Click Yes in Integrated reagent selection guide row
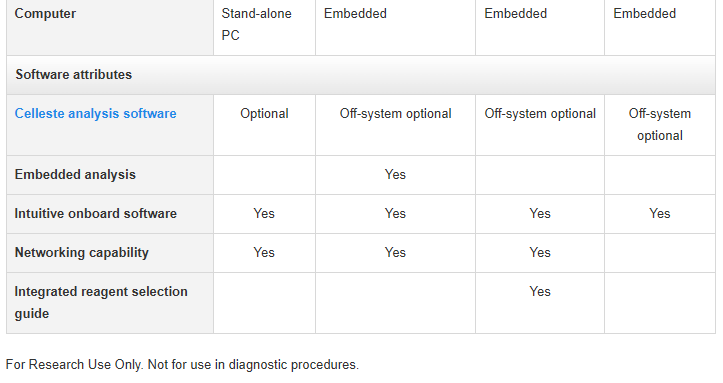This screenshot has height=383, width=723. [x=539, y=291]
